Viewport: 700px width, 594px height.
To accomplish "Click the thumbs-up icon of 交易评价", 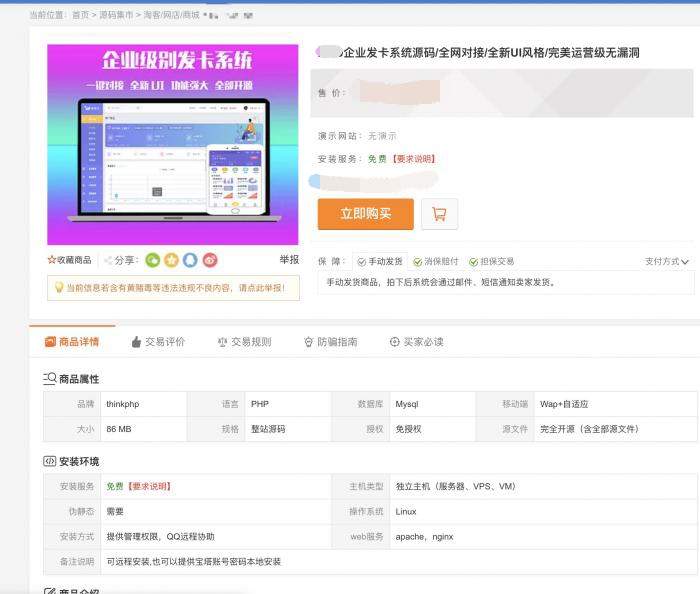I will (x=136, y=342).
